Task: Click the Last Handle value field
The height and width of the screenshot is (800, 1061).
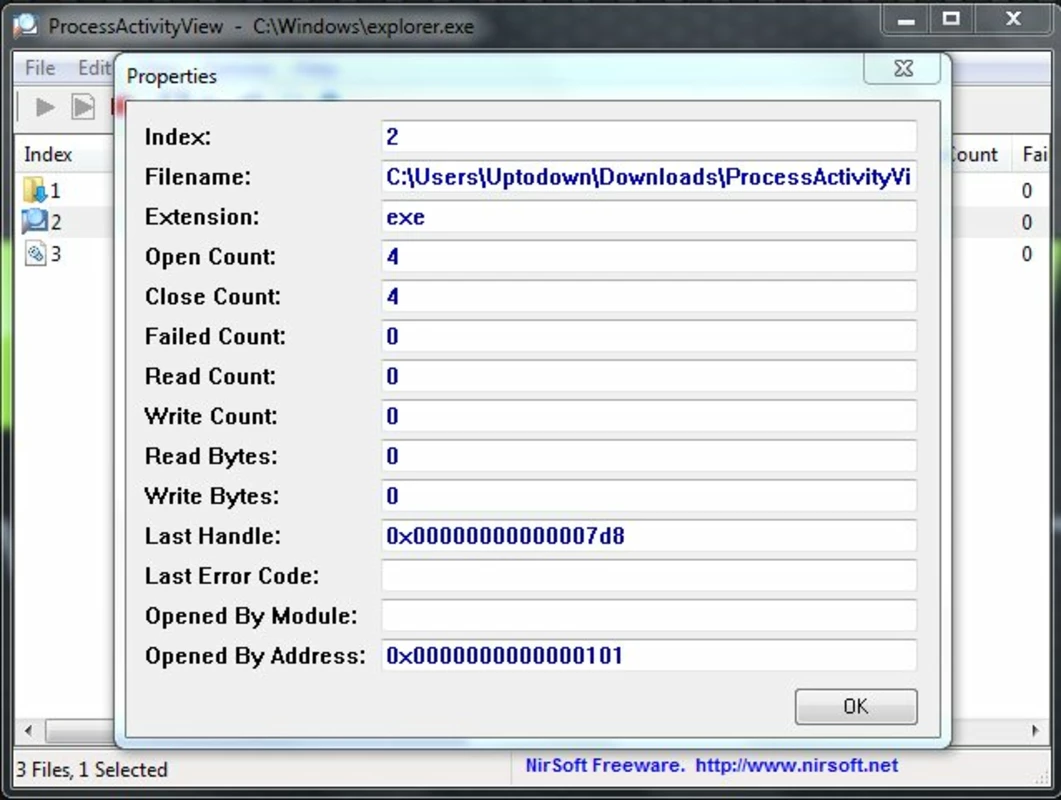Action: click(649, 536)
